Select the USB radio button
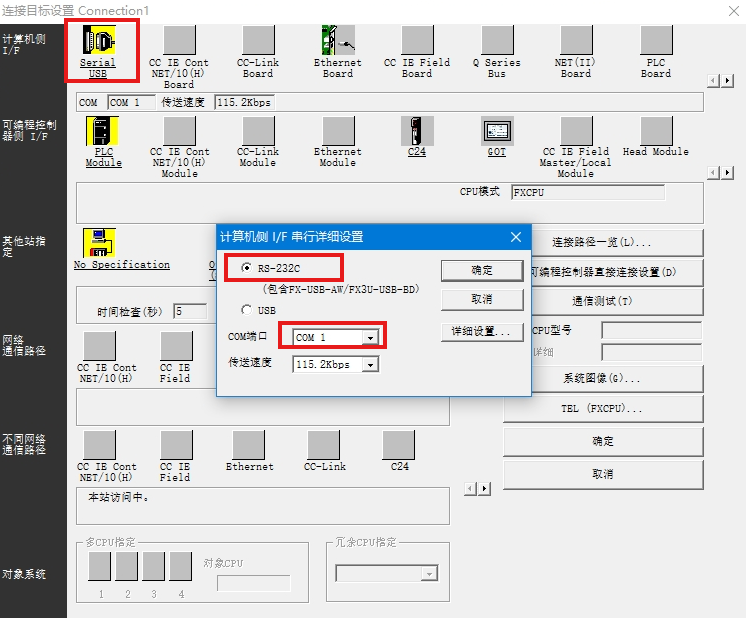Screen dimensions: 746x618 pos(247,310)
